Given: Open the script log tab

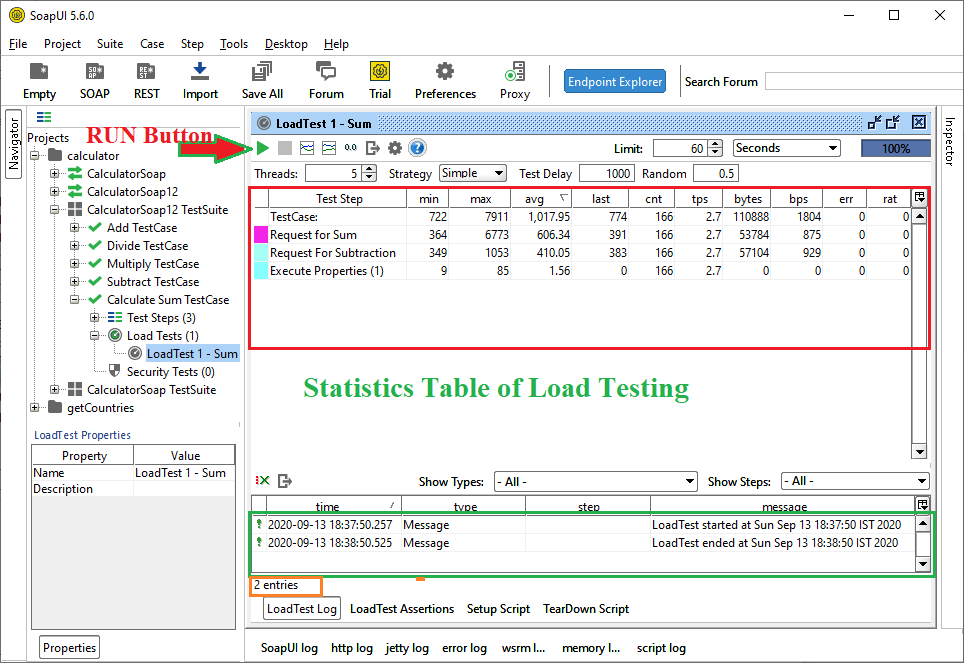Looking at the screenshot, I should 661,648.
